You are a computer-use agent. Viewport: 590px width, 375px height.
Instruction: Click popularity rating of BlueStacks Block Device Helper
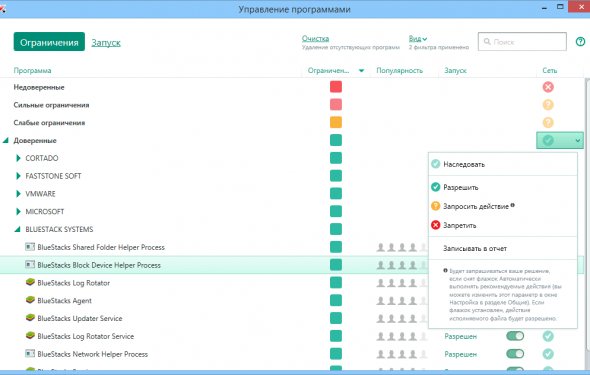[402, 265]
